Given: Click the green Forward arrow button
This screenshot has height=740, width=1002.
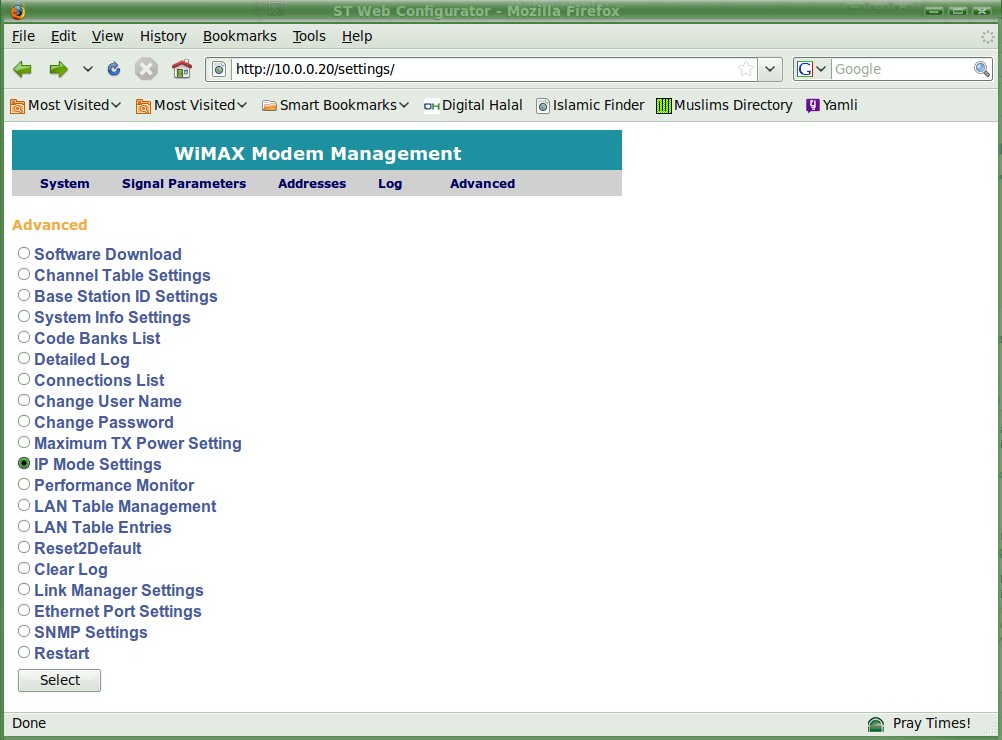Looking at the screenshot, I should (x=58, y=69).
